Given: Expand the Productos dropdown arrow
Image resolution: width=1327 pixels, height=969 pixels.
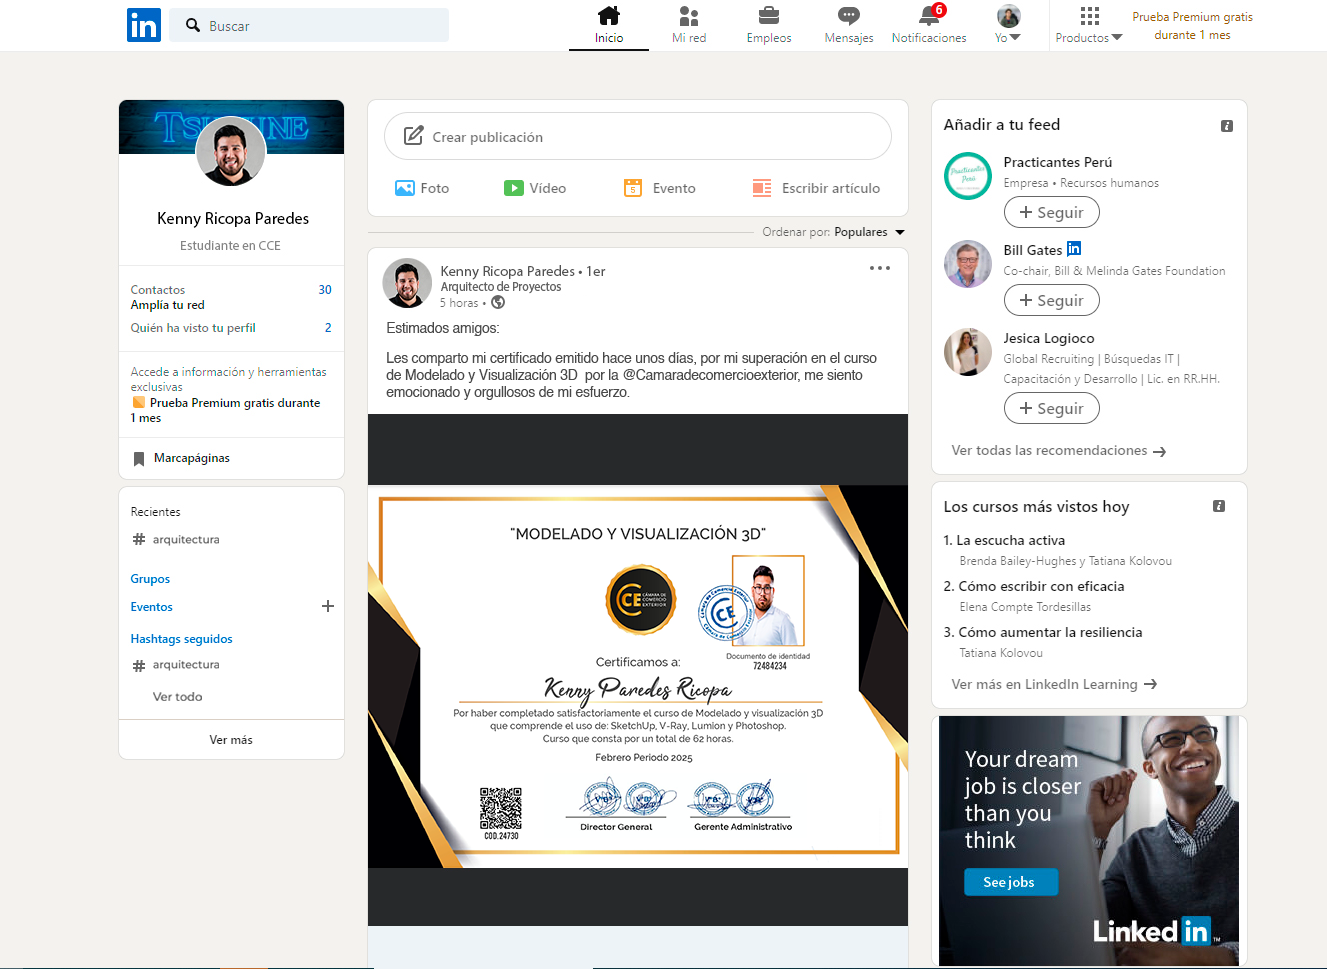Looking at the screenshot, I should (1117, 38).
